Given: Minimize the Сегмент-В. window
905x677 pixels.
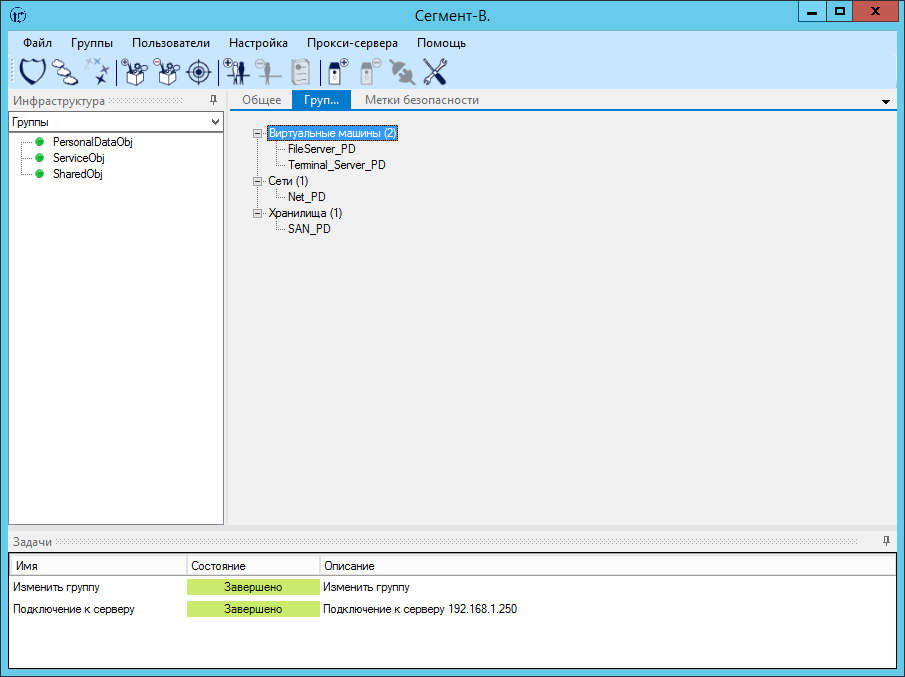Looking at the screenshot, I should point(813,12).
